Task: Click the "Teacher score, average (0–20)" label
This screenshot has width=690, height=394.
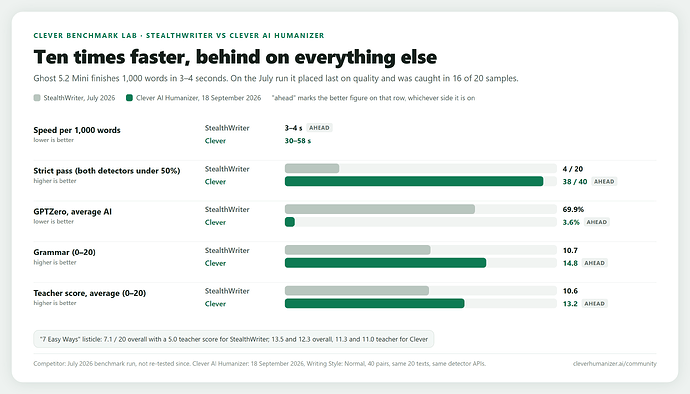Action: (x=90, y=293)
